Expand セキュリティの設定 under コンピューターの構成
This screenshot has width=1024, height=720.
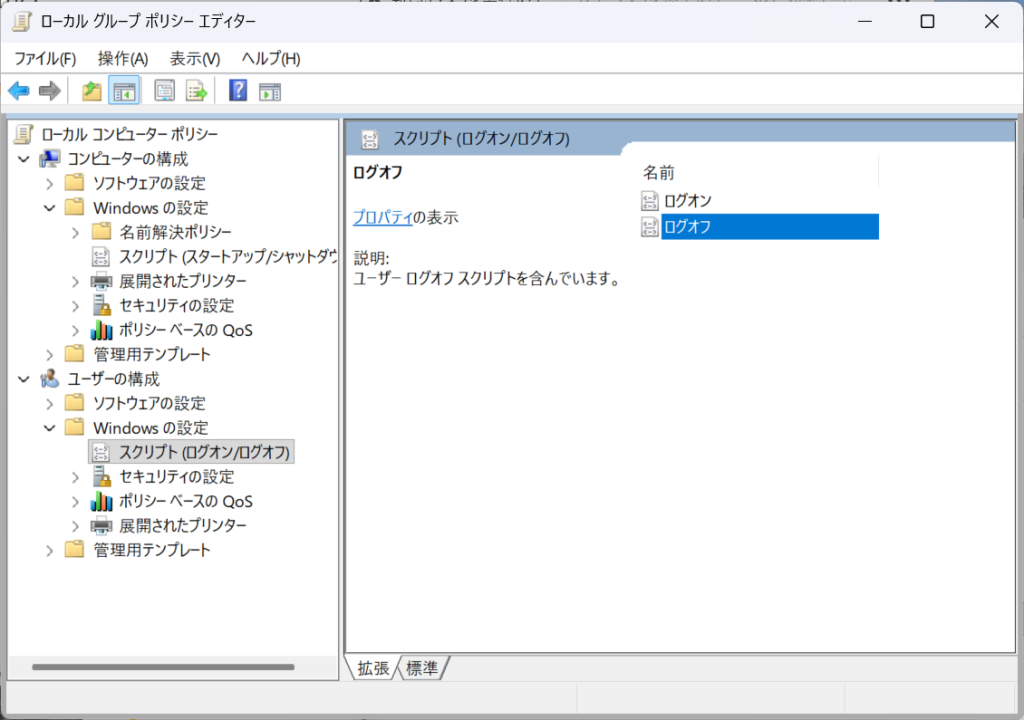pyautogui.click(x=76, y=306)
